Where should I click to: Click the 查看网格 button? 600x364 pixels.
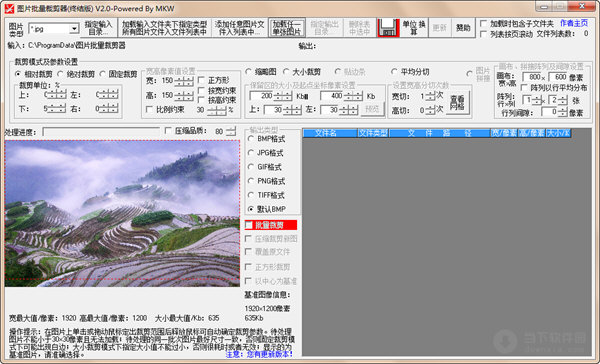click(x=457, y=103)
